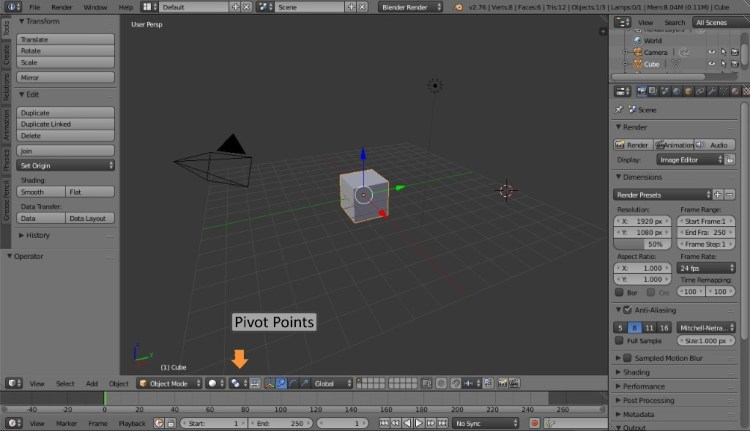Open the 3D view editor type selector
The height and width of the screenshot is (431, 750).
point(14,383)
